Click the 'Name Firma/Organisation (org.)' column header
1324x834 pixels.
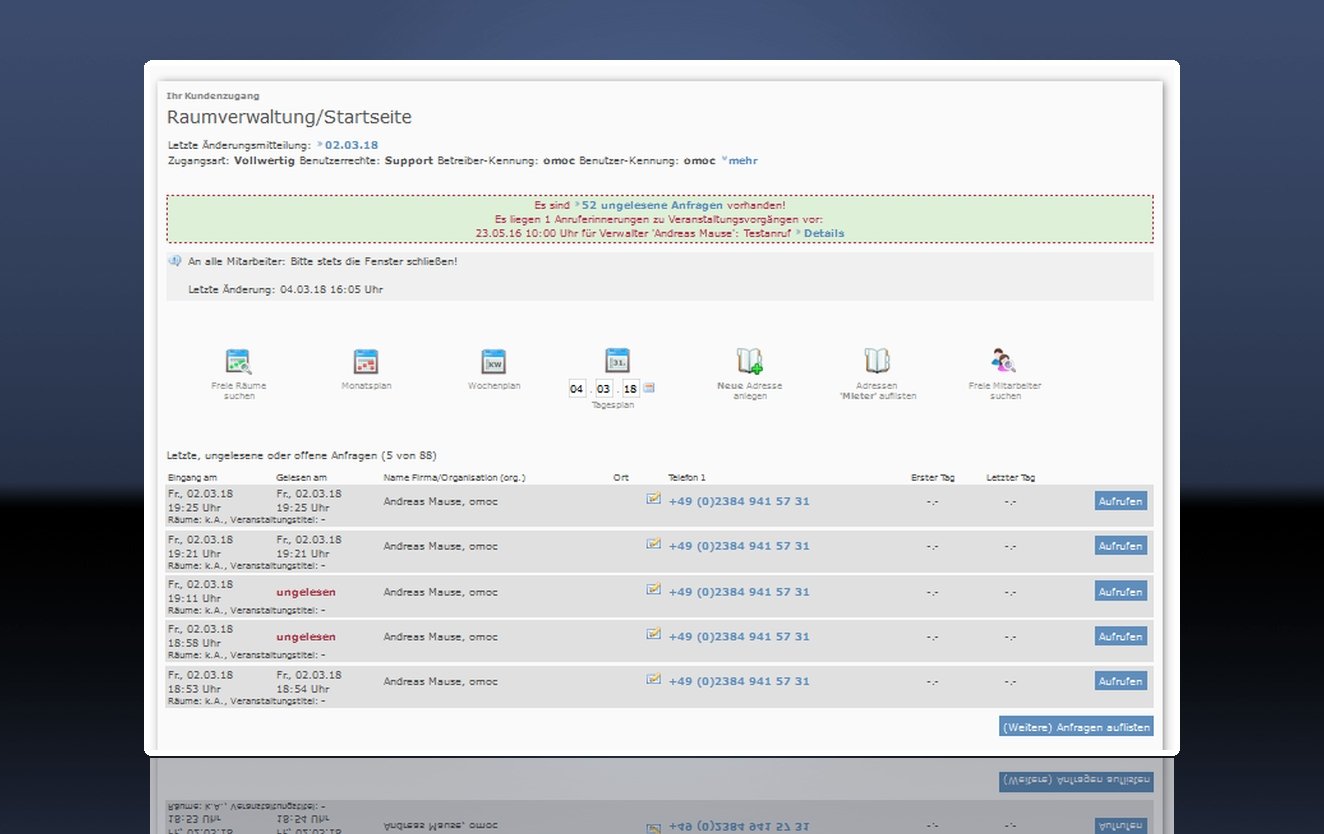454,477
